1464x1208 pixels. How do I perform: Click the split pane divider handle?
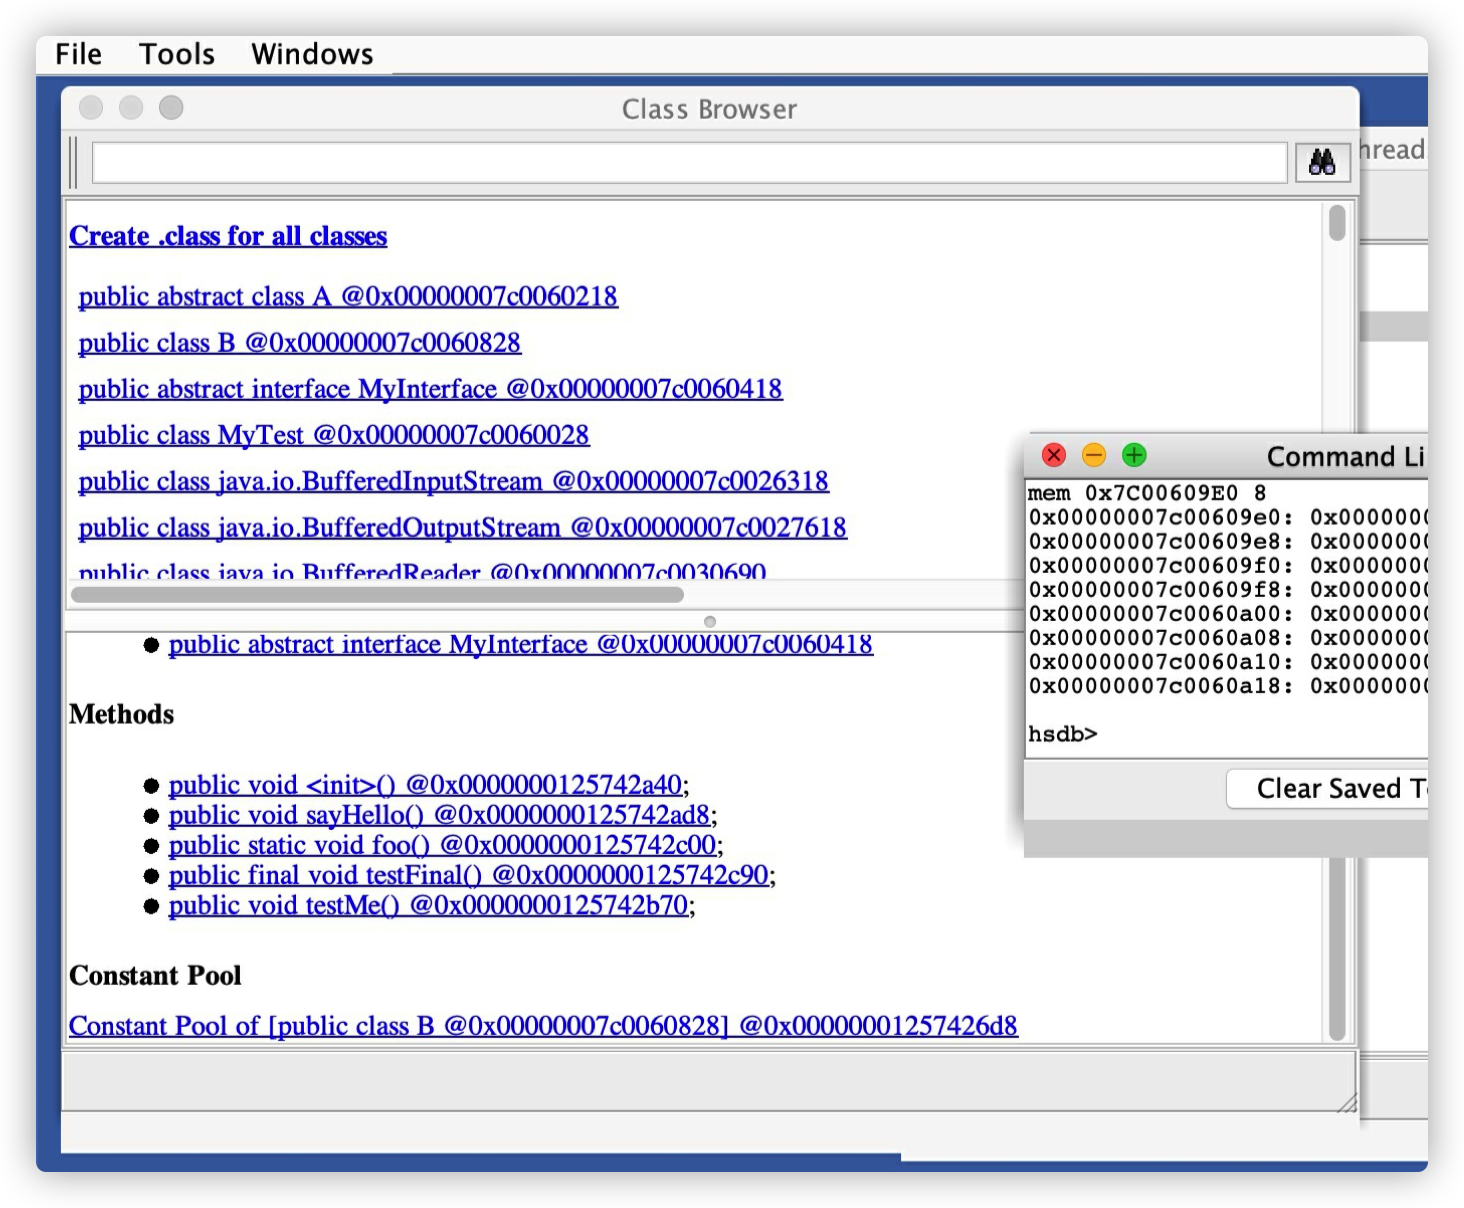click(x=710, y=622)
